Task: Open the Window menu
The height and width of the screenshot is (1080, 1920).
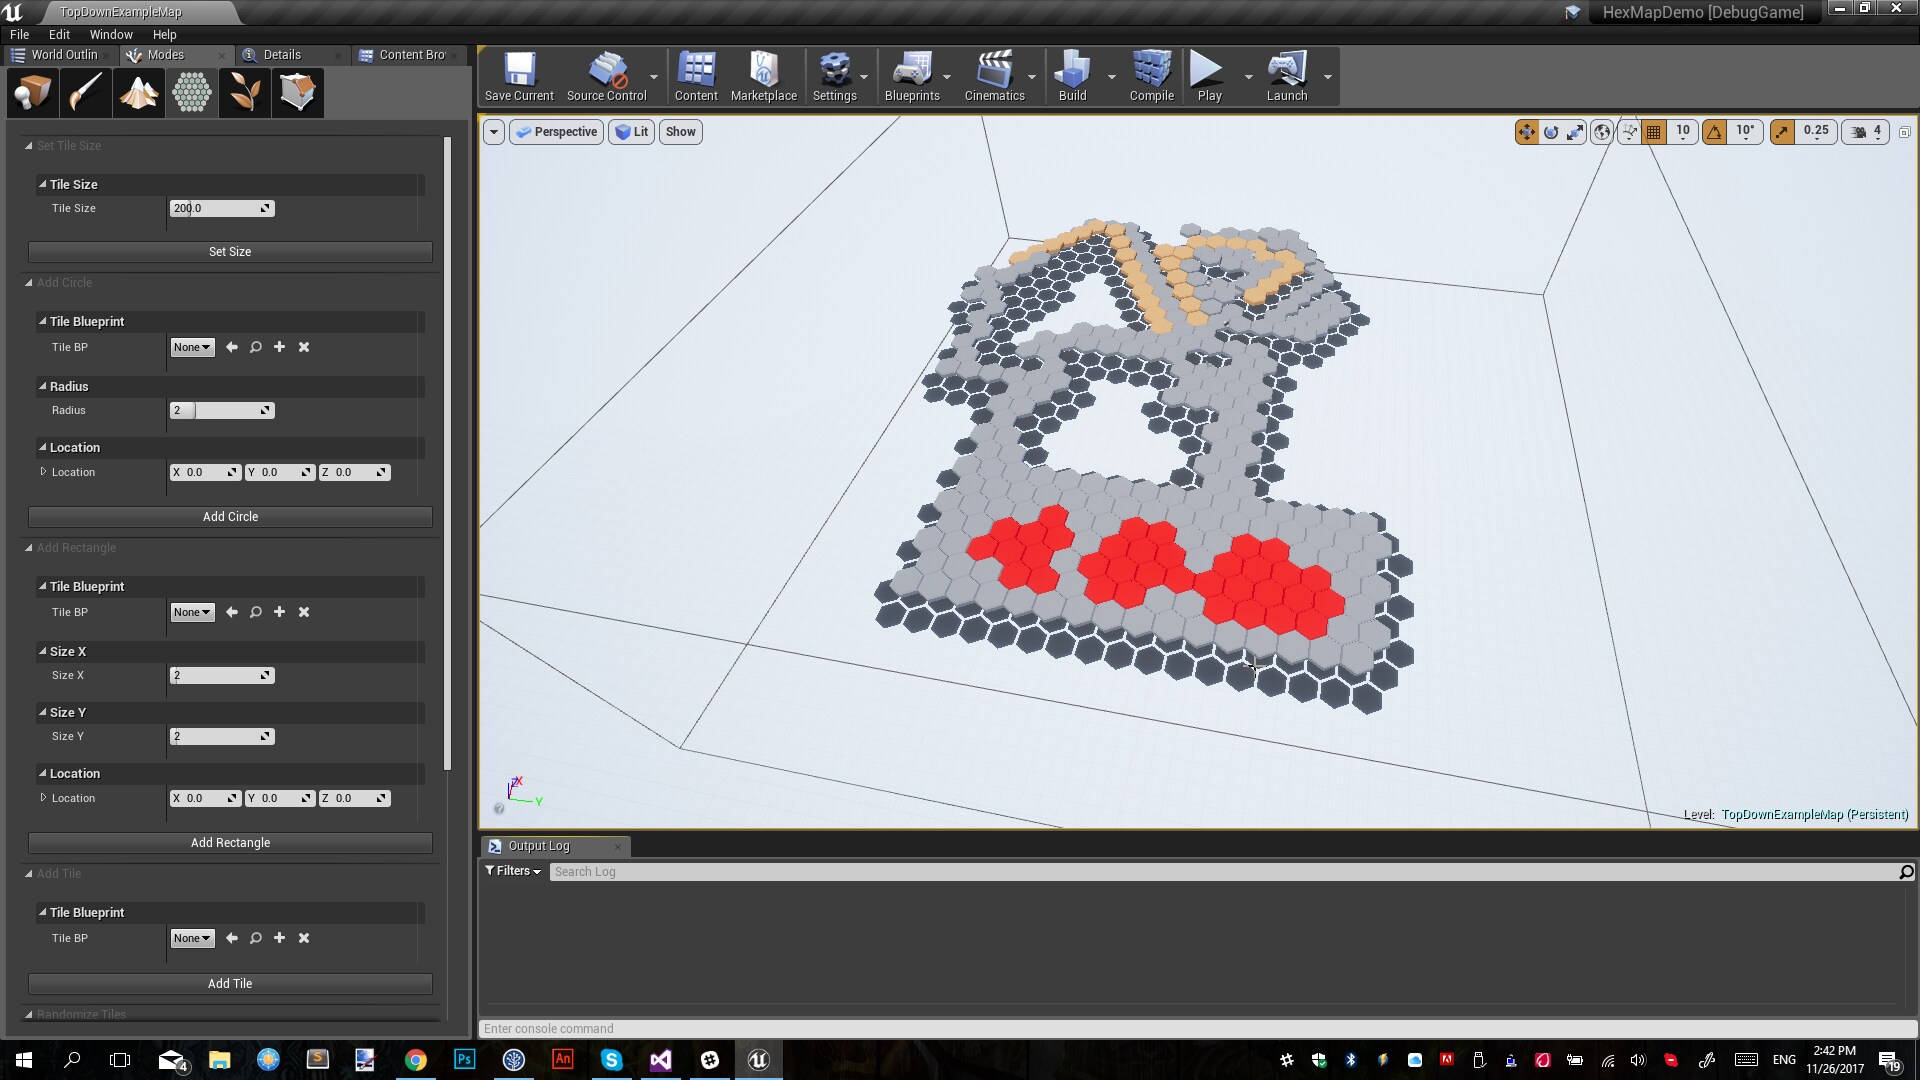Action: click(x=110, y=34)
